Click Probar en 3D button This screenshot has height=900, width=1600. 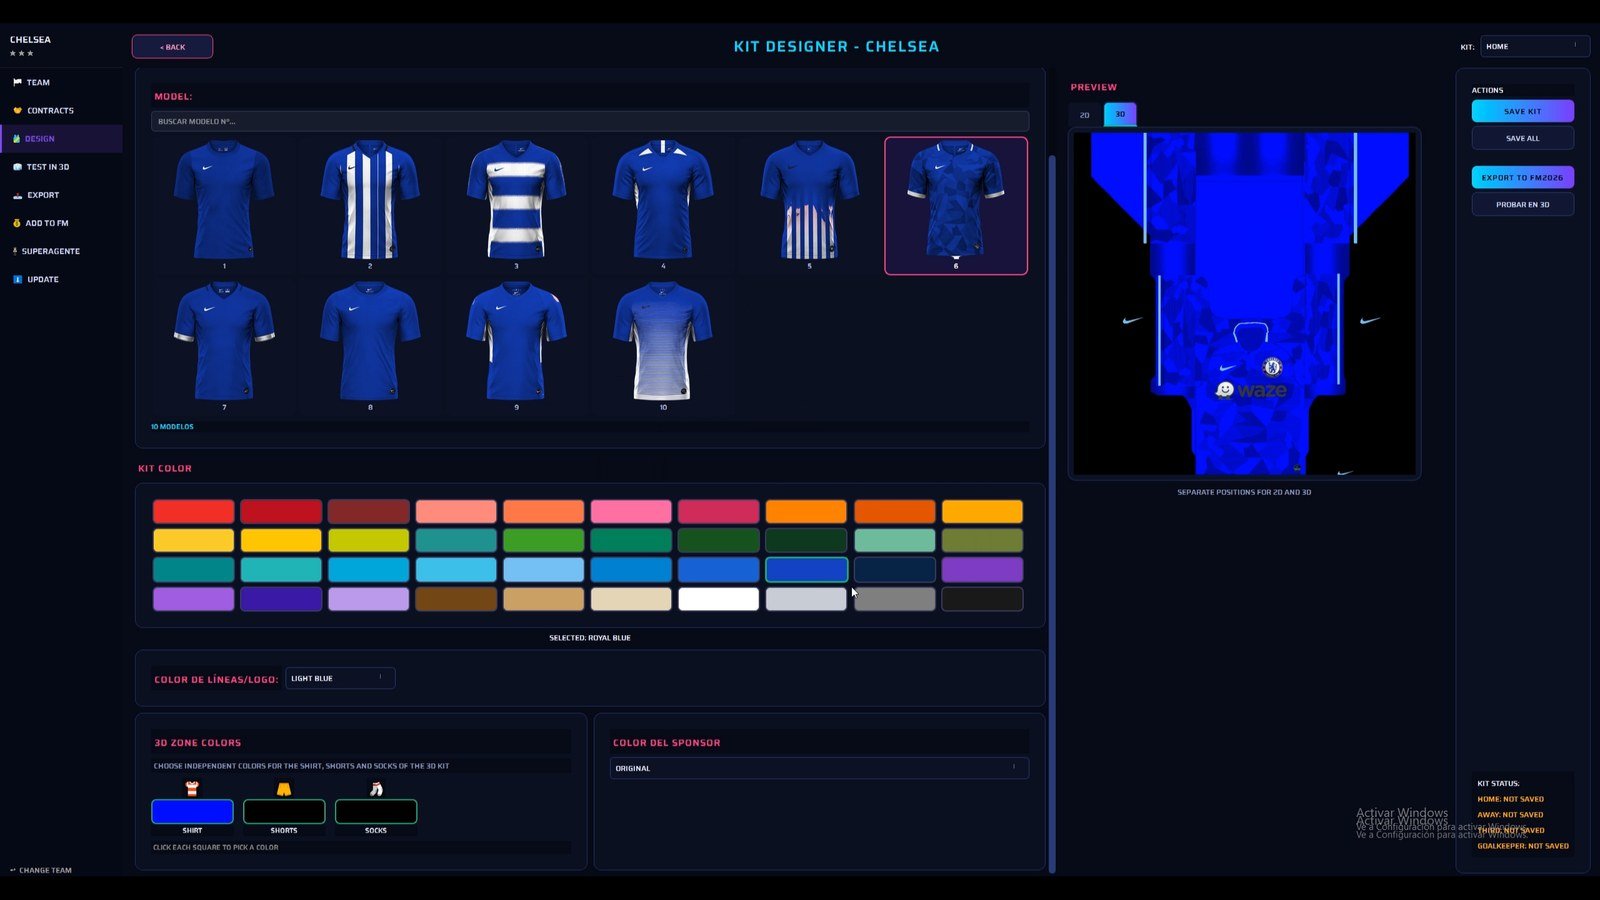[x=1522, y=204]
